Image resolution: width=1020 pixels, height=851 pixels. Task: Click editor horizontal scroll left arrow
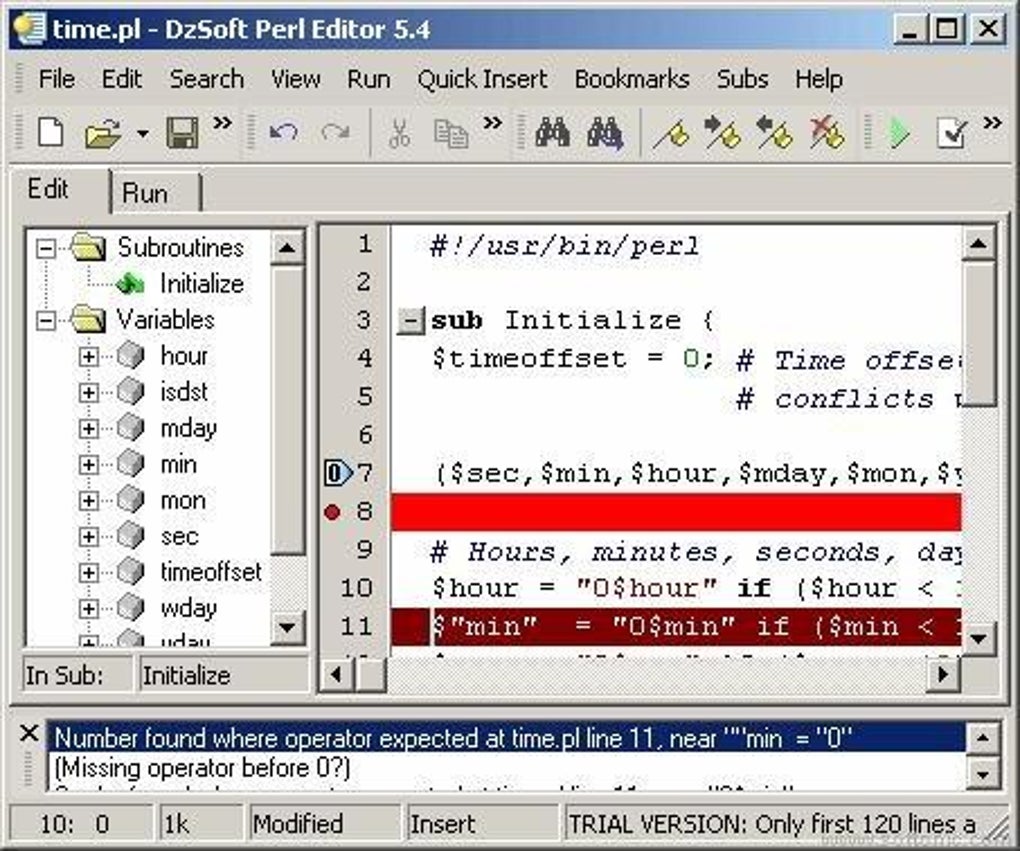pyautogui.click(x=336, y=675)
